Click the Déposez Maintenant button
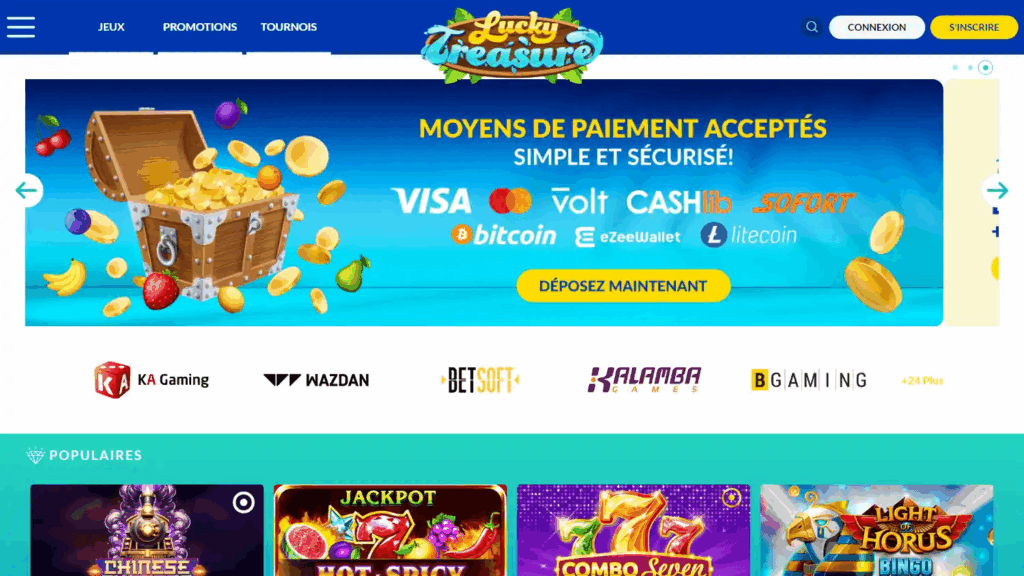 pos(624,286)
